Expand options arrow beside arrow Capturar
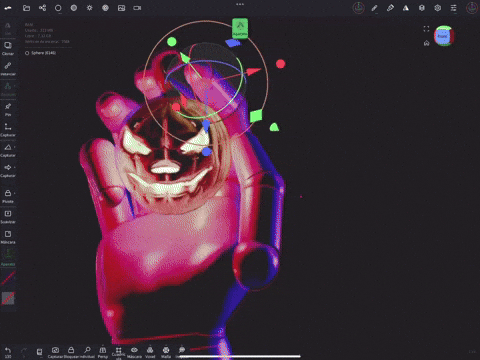Image resolution: width=480 pixels, height=360 pixels. pos(15,167)
